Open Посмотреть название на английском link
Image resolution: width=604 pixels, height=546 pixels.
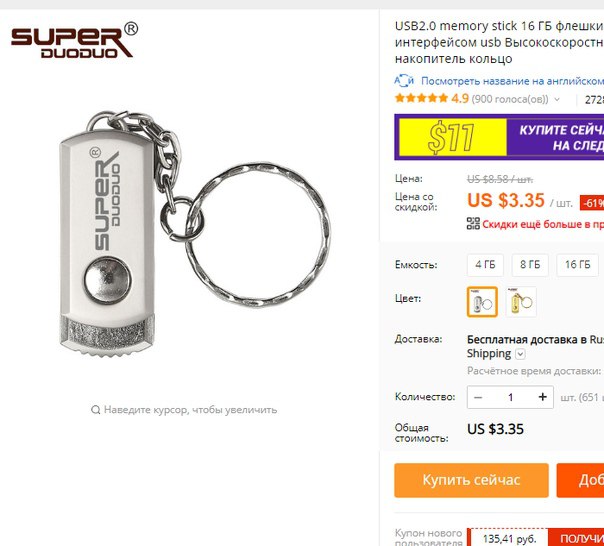pos(512,81)
